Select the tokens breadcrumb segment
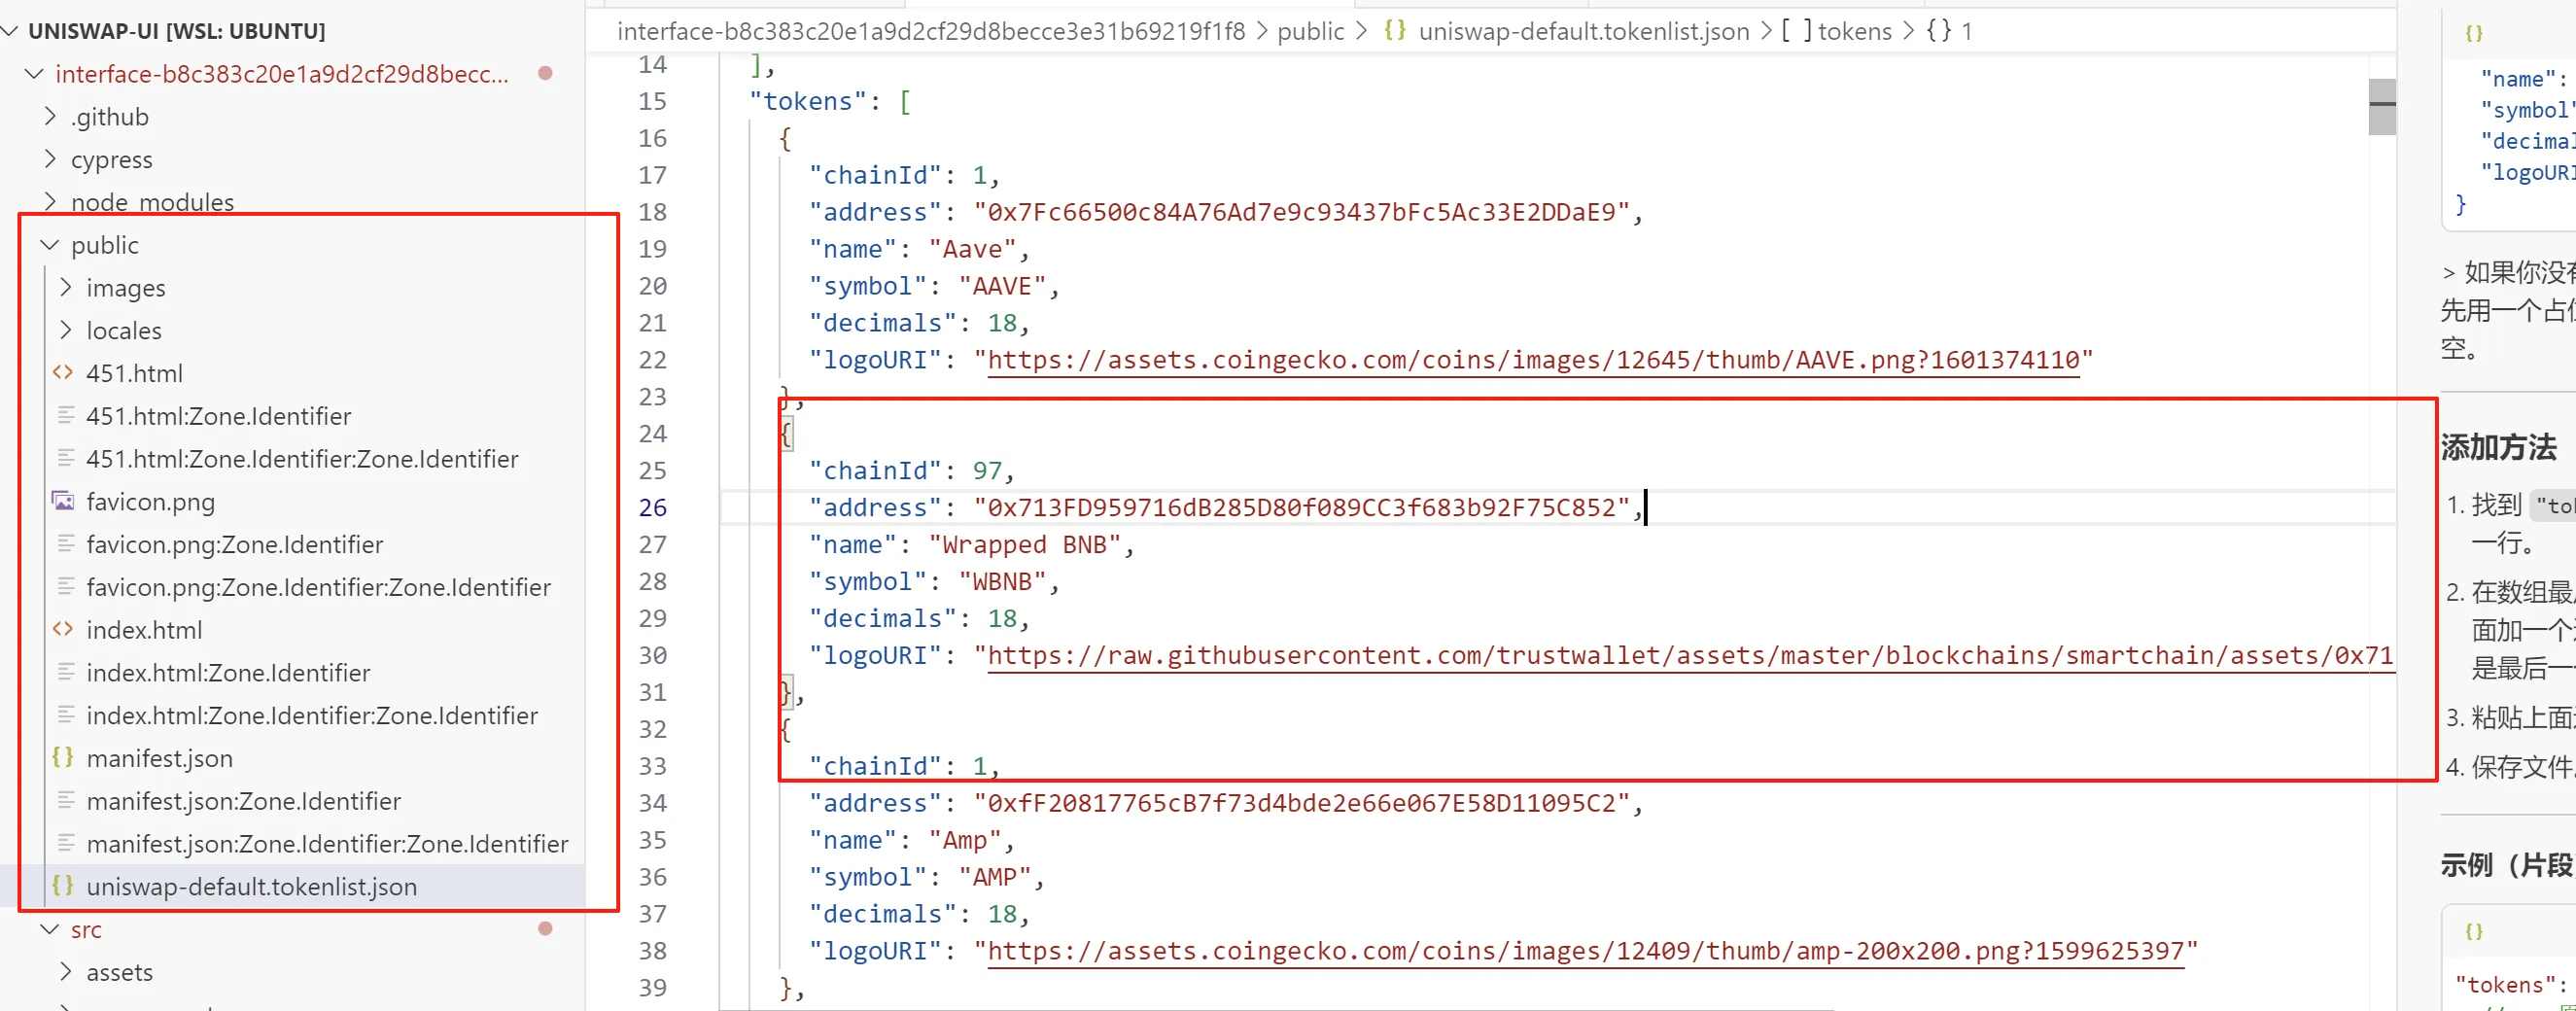Screen dimensions: 2576x1011 (x=1853, y=31)
